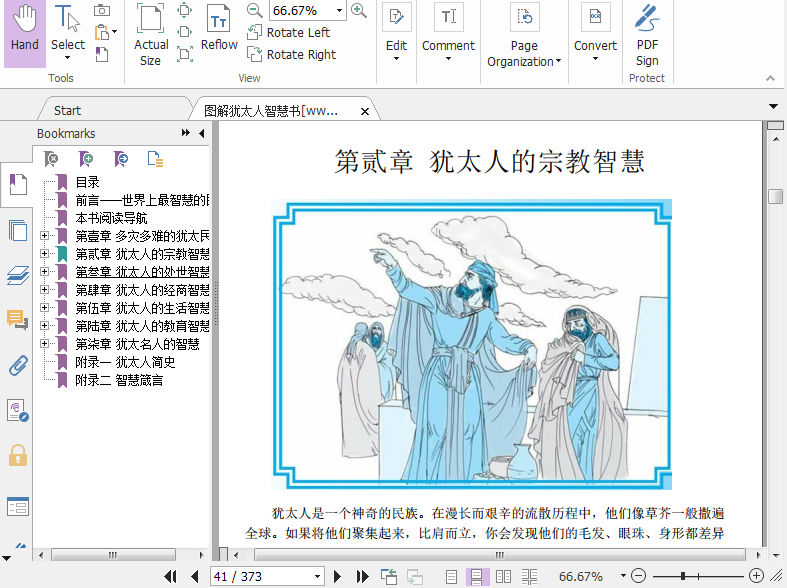Image resolution: width=787 pixels, height=588 pixels.
Task: Open the Layers panel in the sidebar
Action: coord(17,276)
